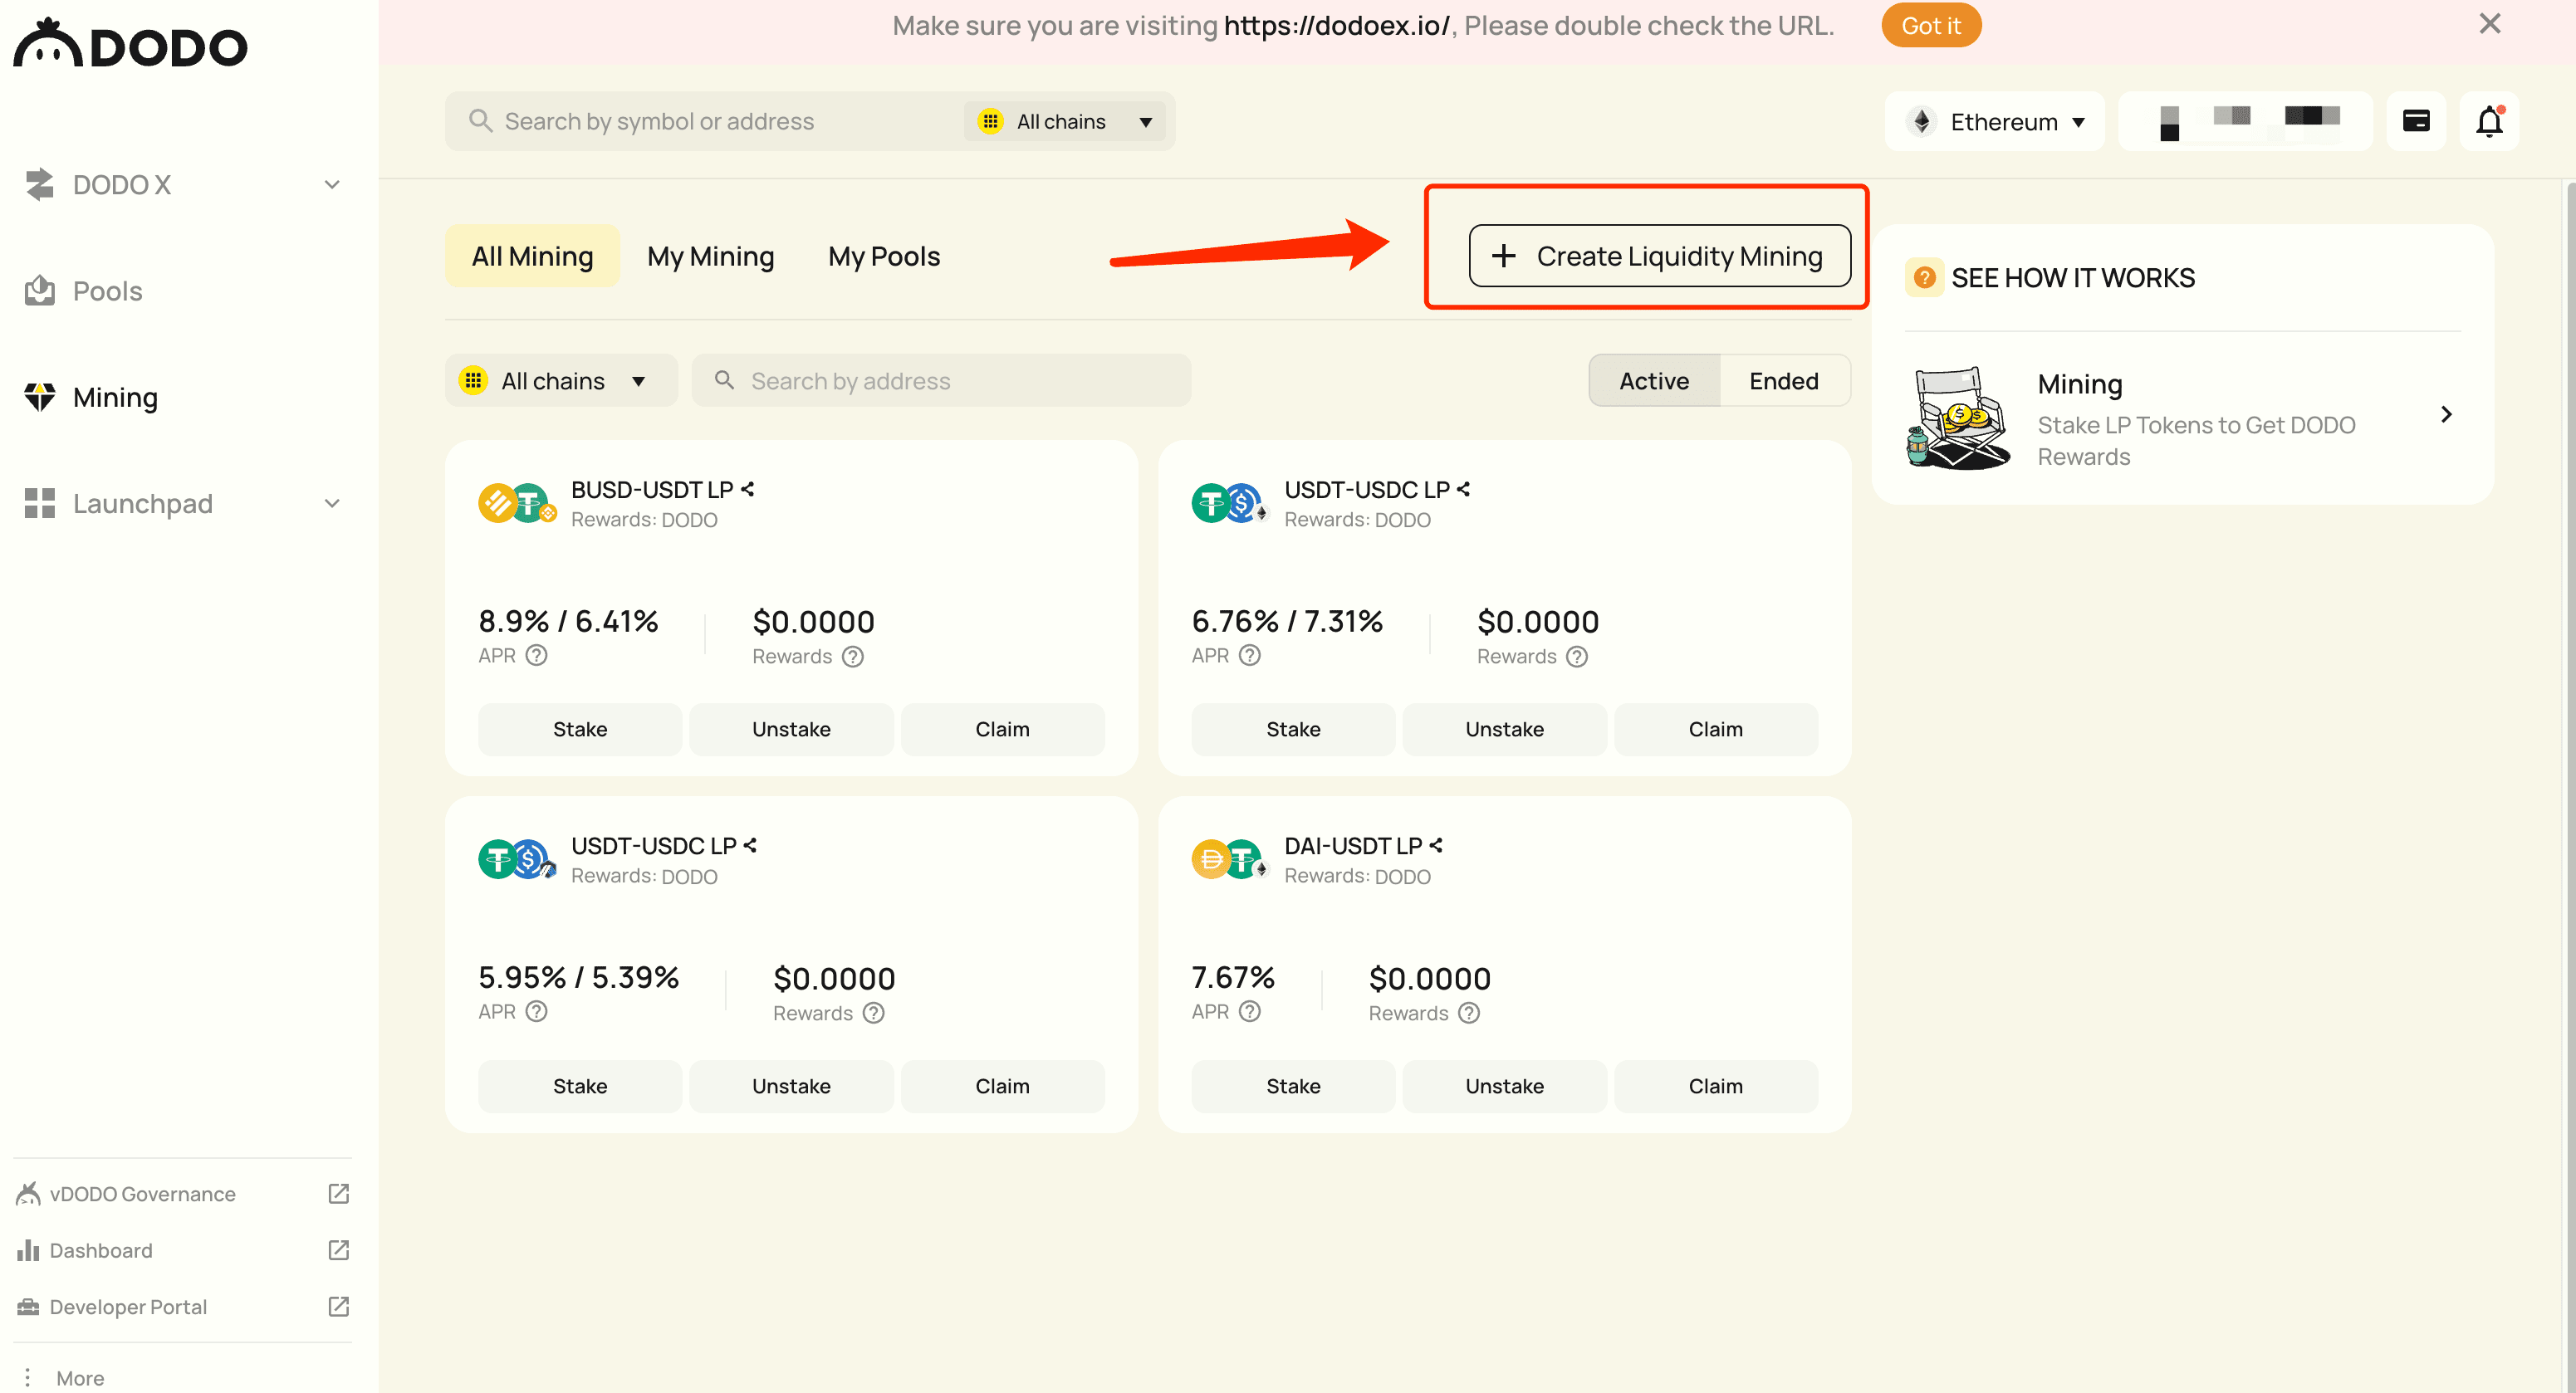Stake in DAI-USDT LP pool
The width and height of the screenshot is (2576, 1393).
click(x=1293, y=1086)
